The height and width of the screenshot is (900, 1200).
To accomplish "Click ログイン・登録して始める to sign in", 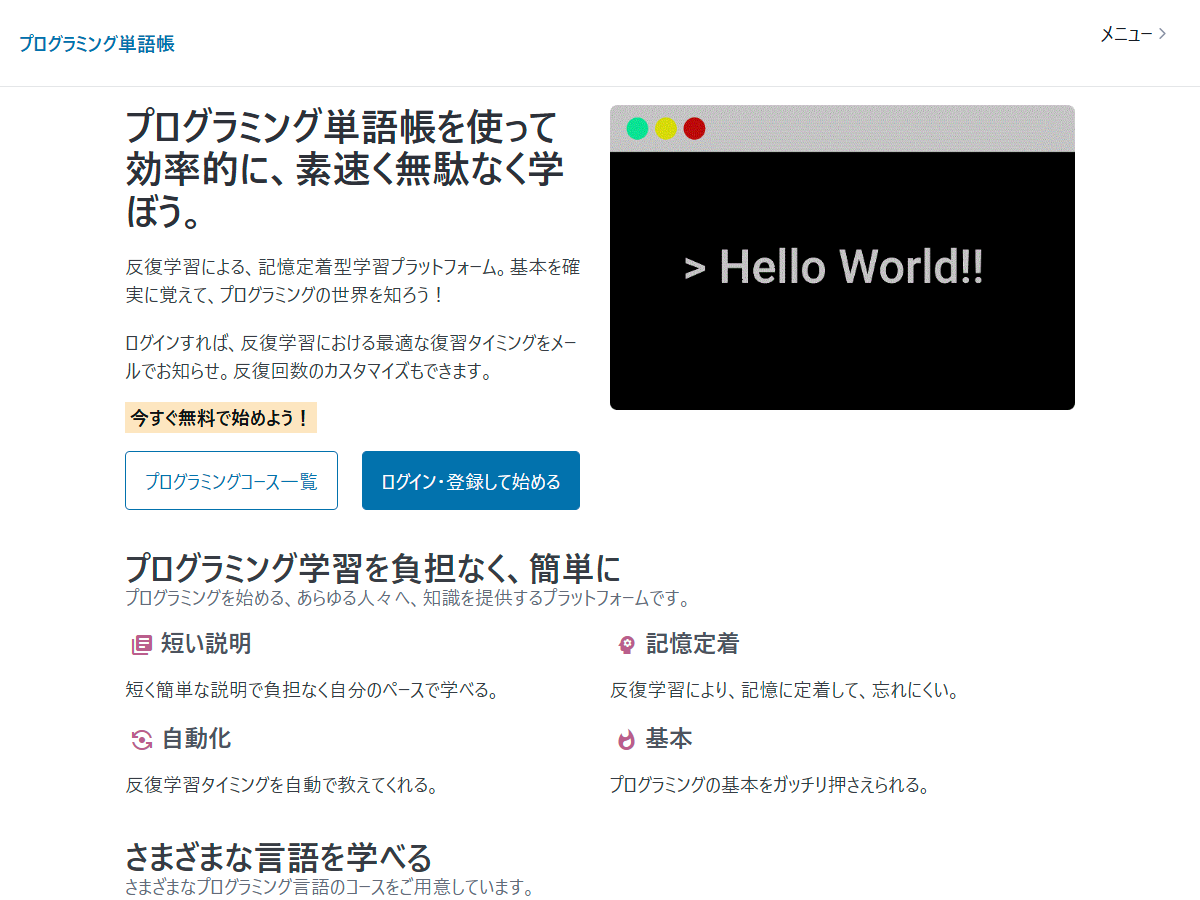I will [470, 480].
